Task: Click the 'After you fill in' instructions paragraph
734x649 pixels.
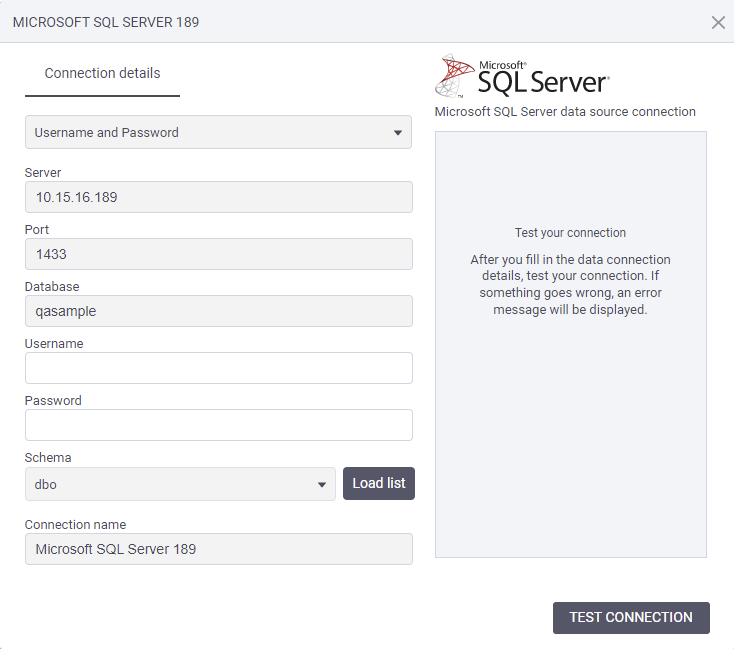Action: tap(570, 284)
